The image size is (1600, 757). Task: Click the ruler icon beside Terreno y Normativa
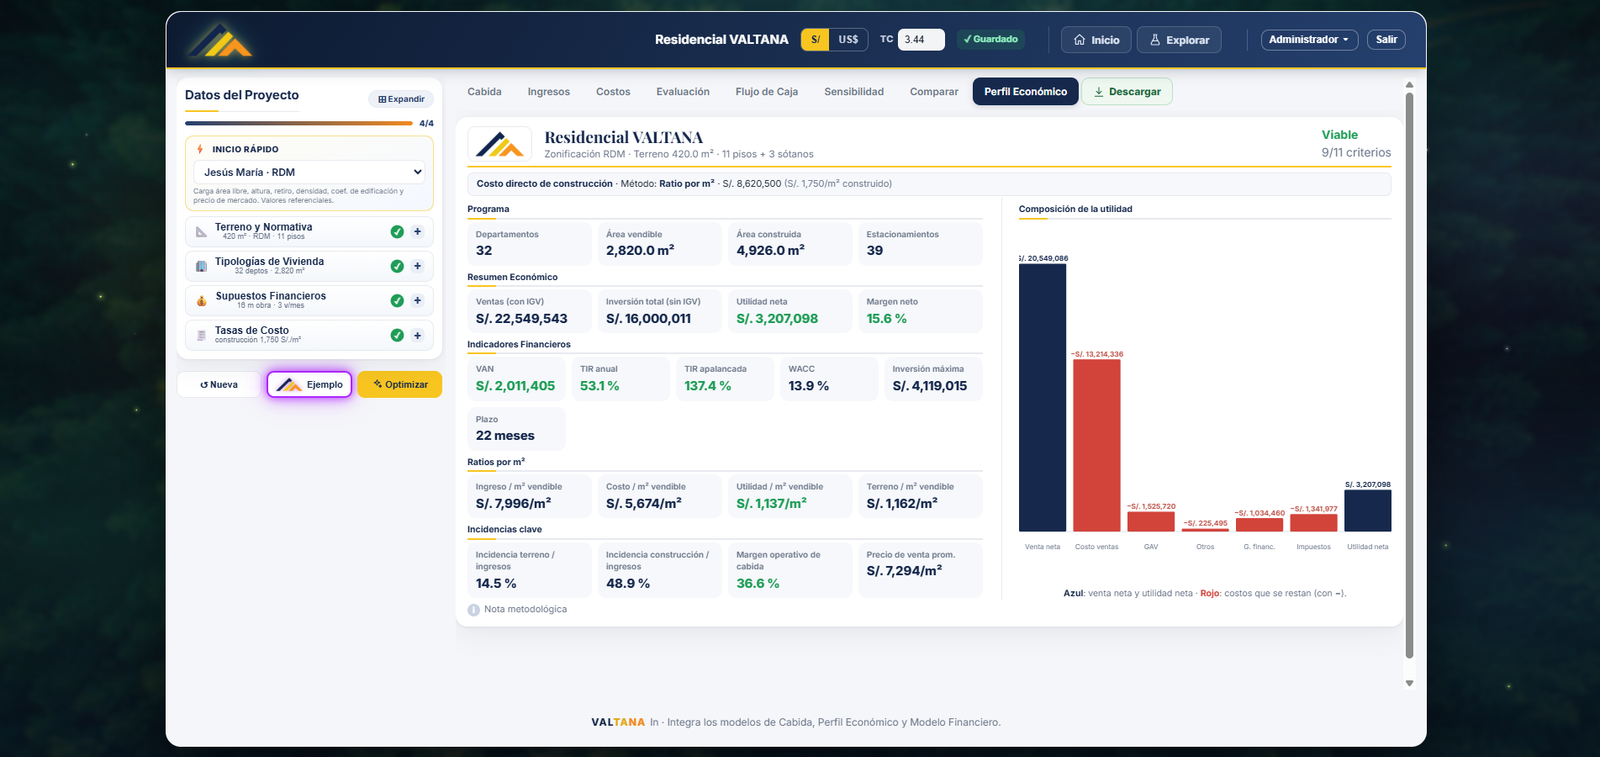(201, 232)
